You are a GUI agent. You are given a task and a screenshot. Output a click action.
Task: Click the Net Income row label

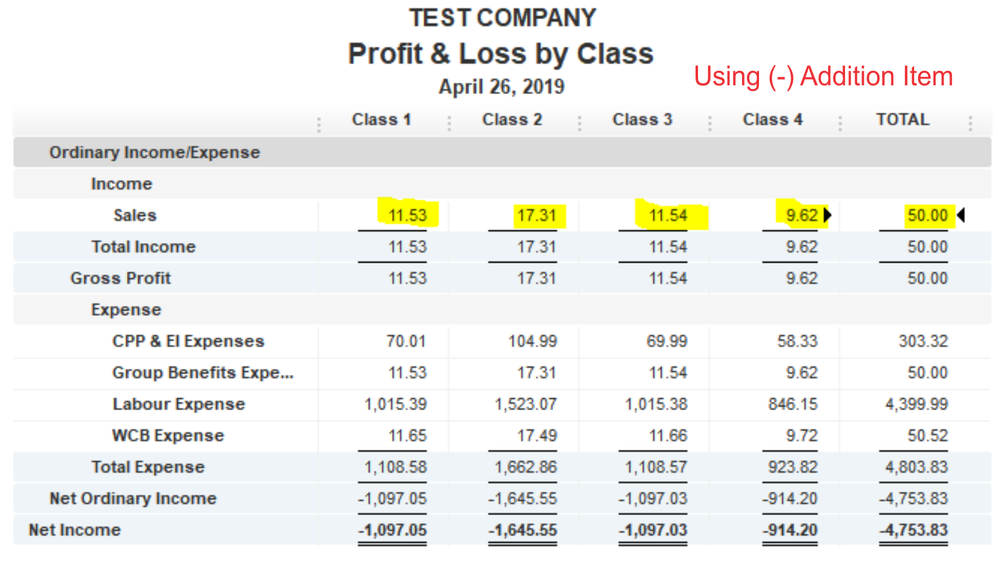[x=74, y=530]
